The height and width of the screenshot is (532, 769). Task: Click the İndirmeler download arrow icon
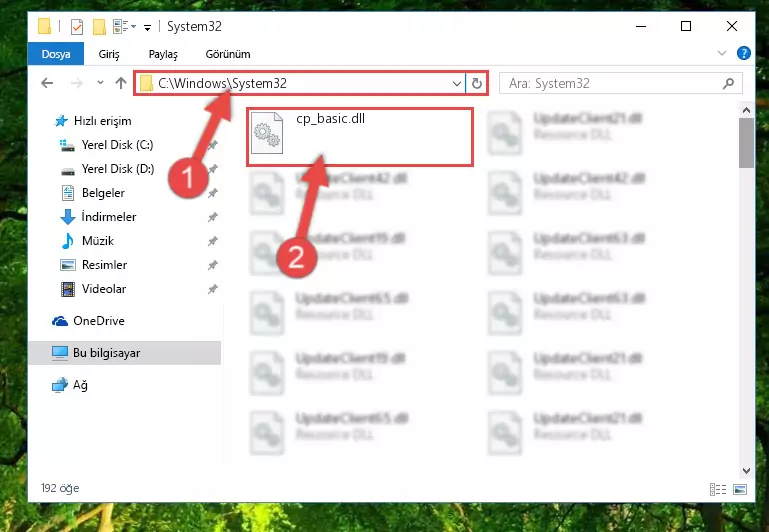[68, 217]
